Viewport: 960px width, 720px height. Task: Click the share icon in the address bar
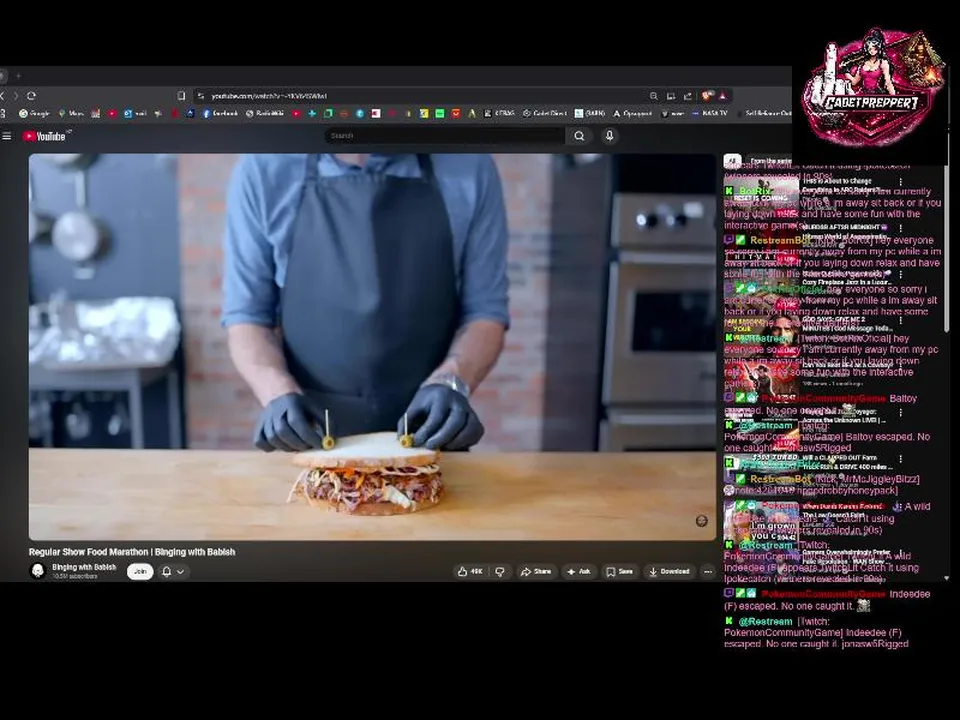[x=688, y=96]
